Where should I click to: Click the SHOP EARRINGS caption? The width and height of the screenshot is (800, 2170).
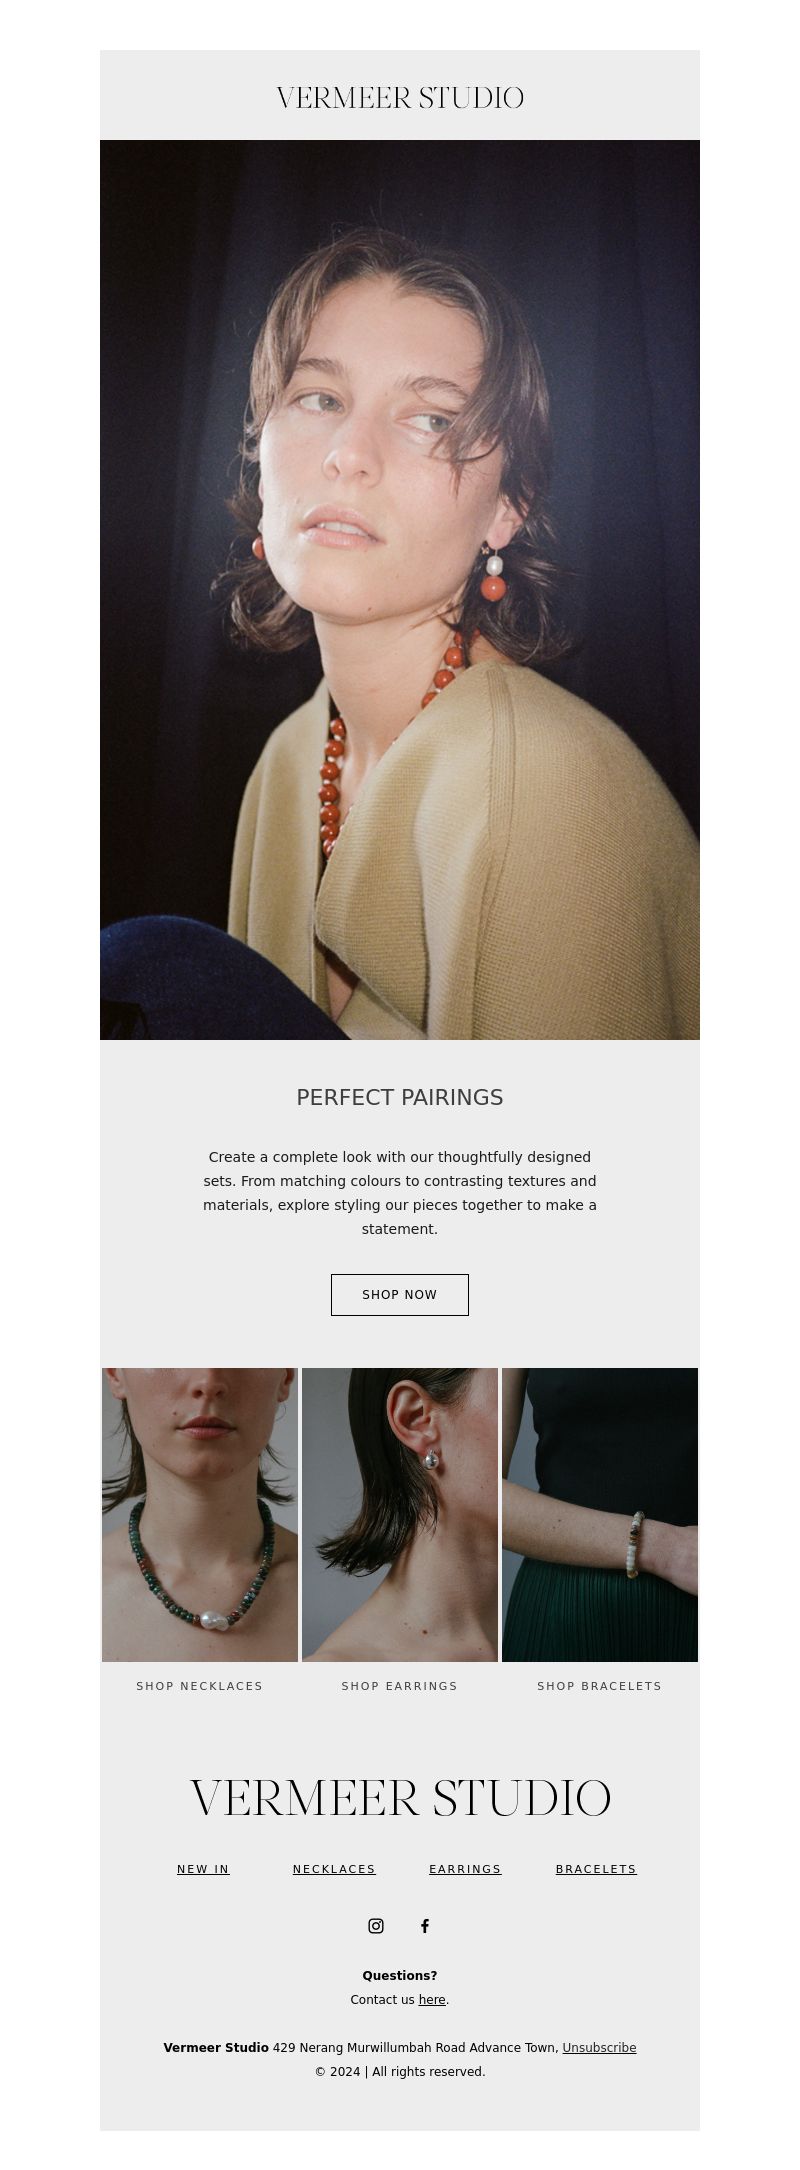pyautogui.click(x=400, y=1686)
